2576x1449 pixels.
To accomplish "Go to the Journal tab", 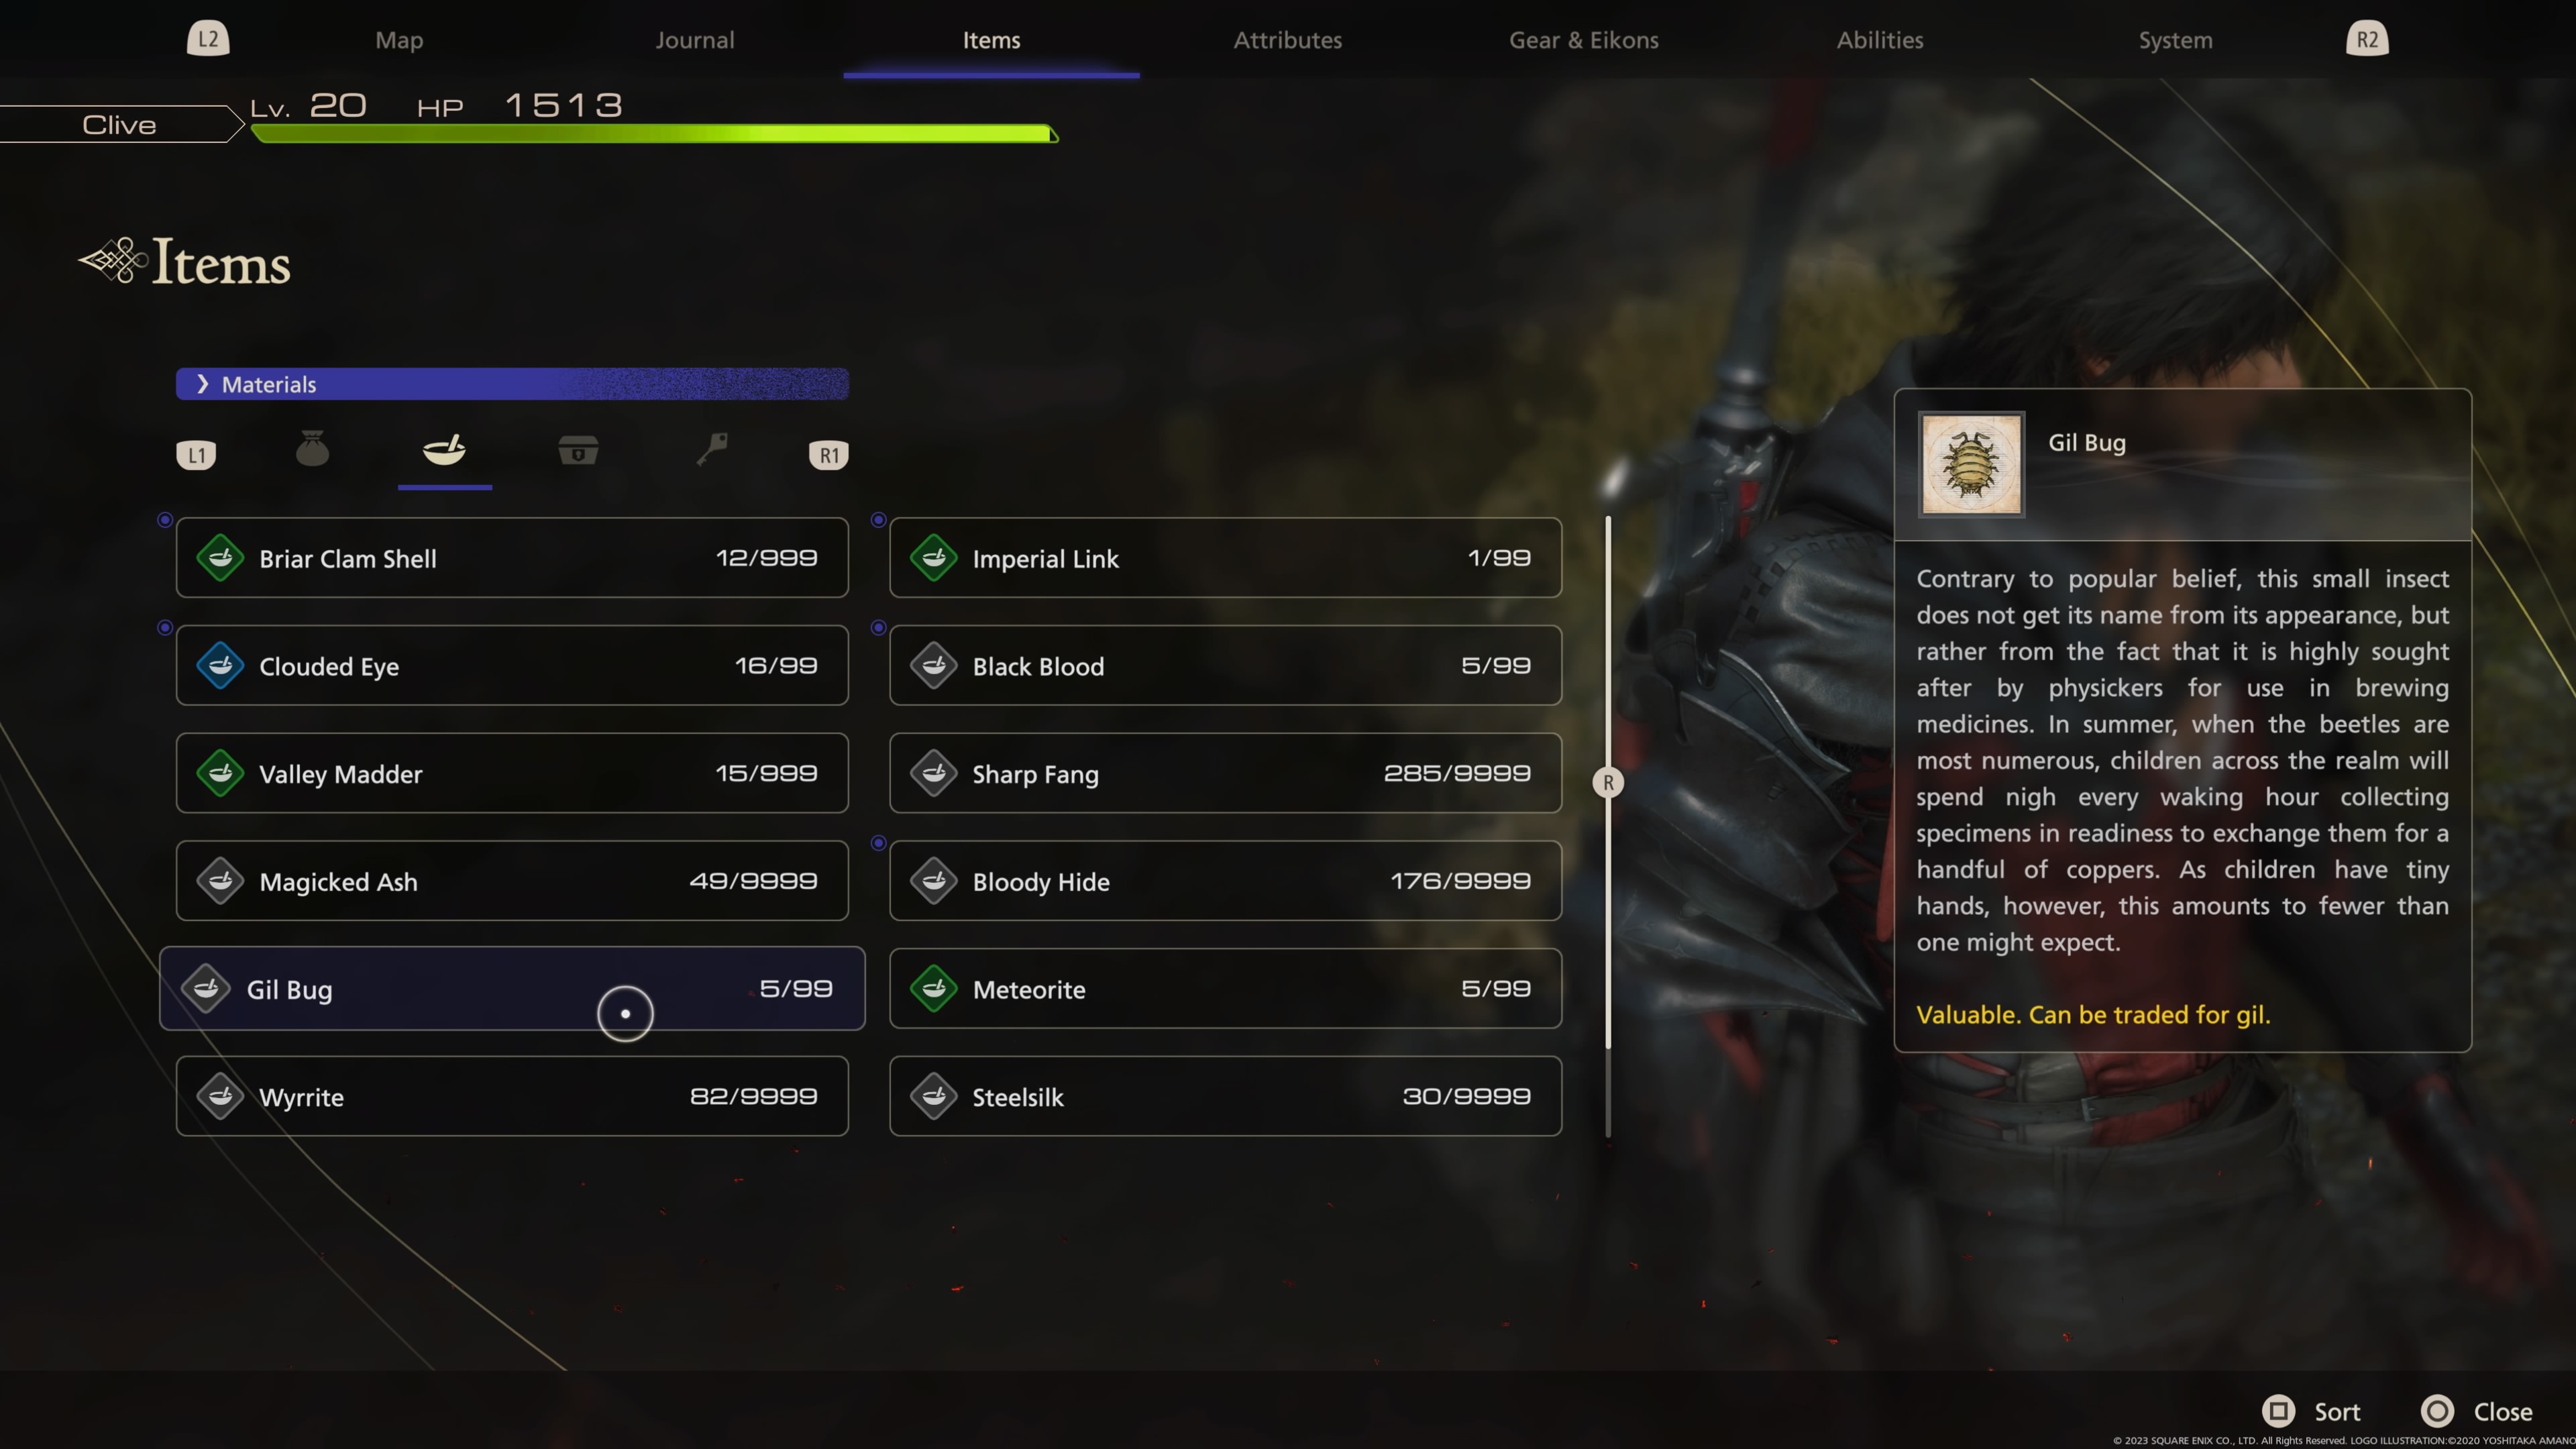I will point(695,40).
